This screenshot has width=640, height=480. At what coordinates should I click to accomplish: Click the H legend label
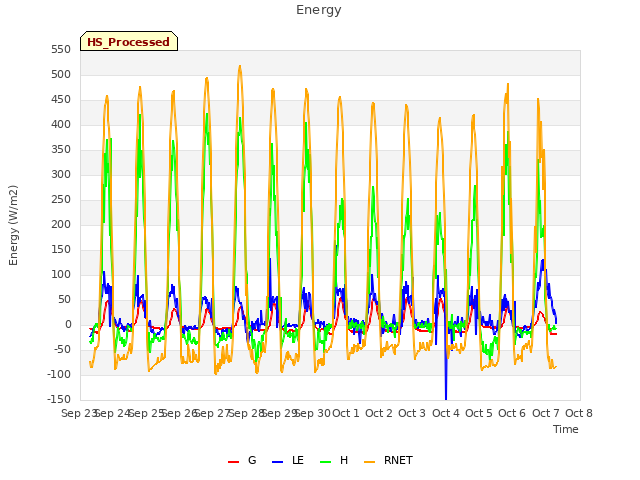[344, 460]
